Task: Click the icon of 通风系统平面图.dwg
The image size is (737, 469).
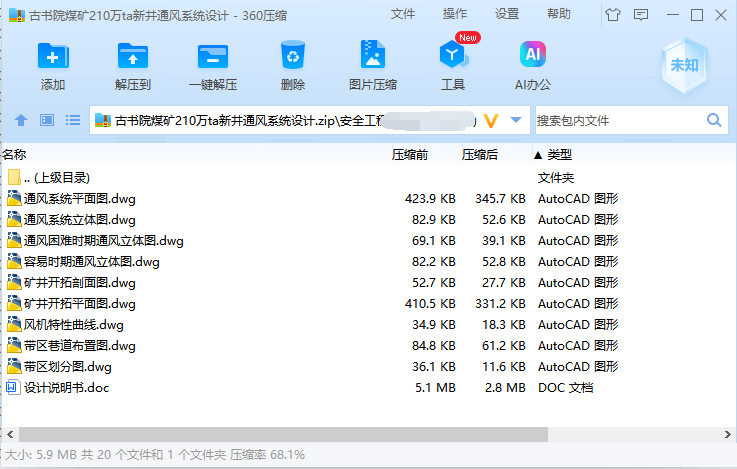Action: [14, 198]
